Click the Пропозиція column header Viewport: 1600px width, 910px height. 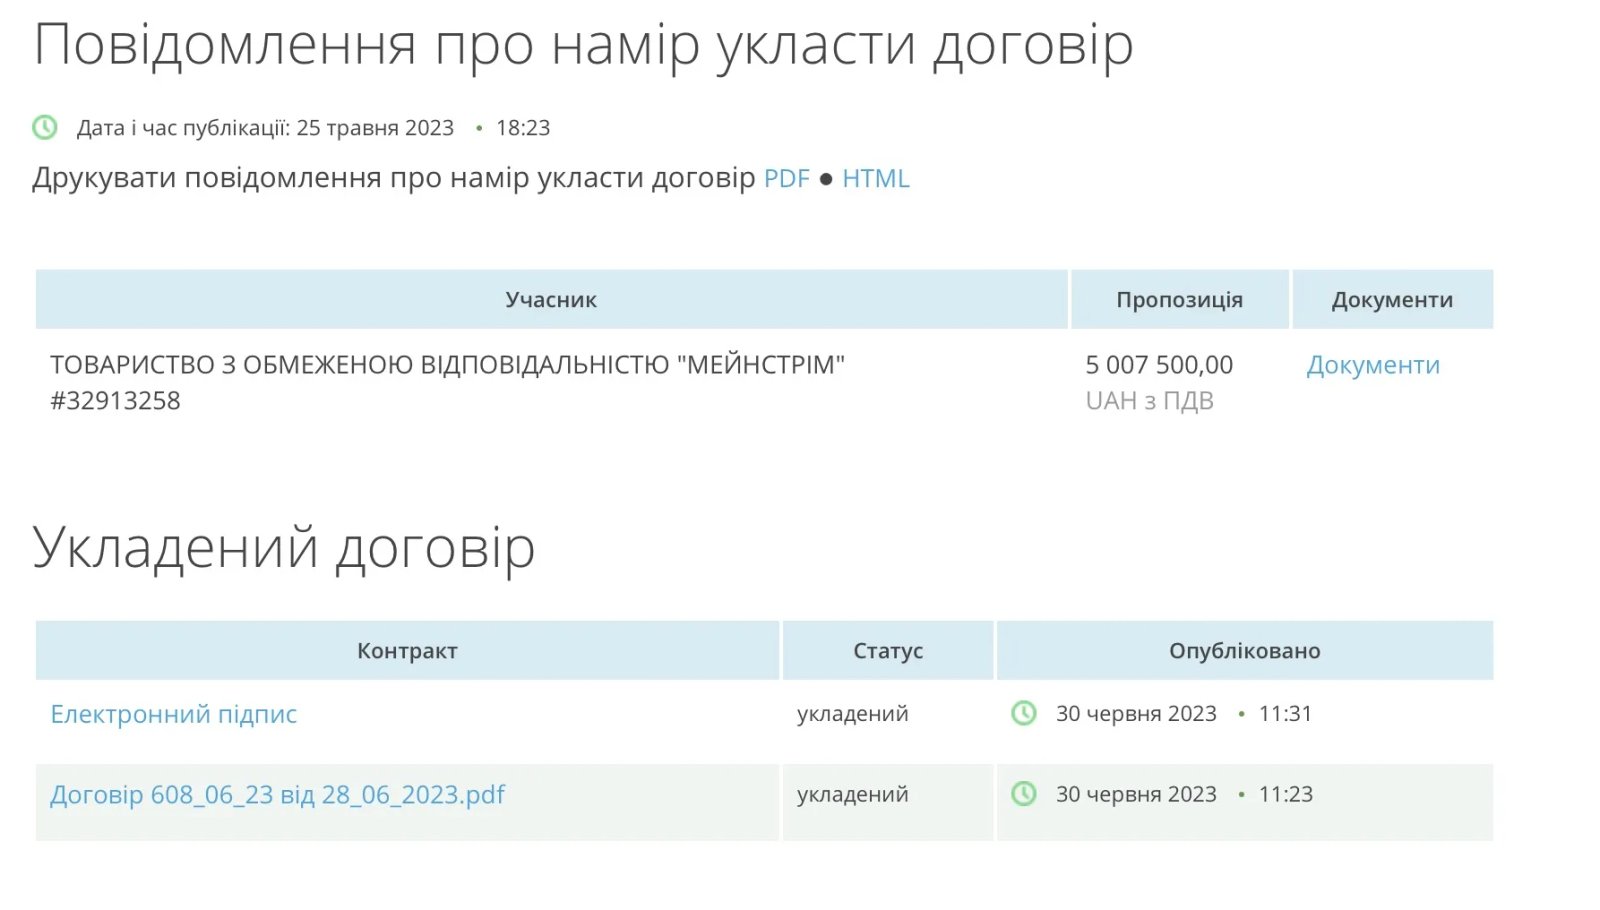(1178, 298)
